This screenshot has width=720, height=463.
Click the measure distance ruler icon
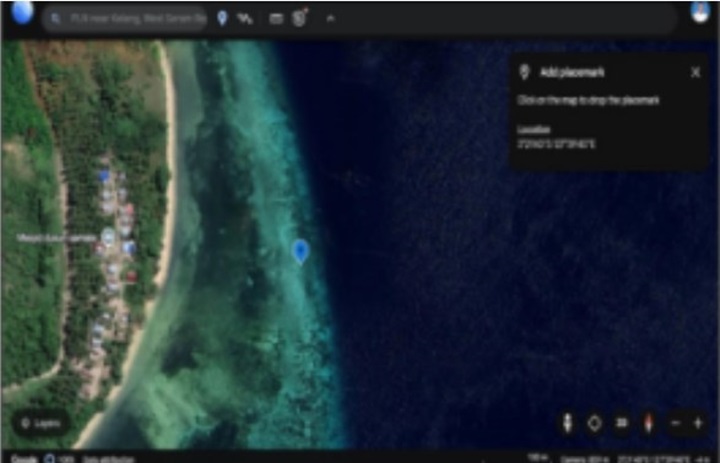pyautogui.click(x=276, y=19)
